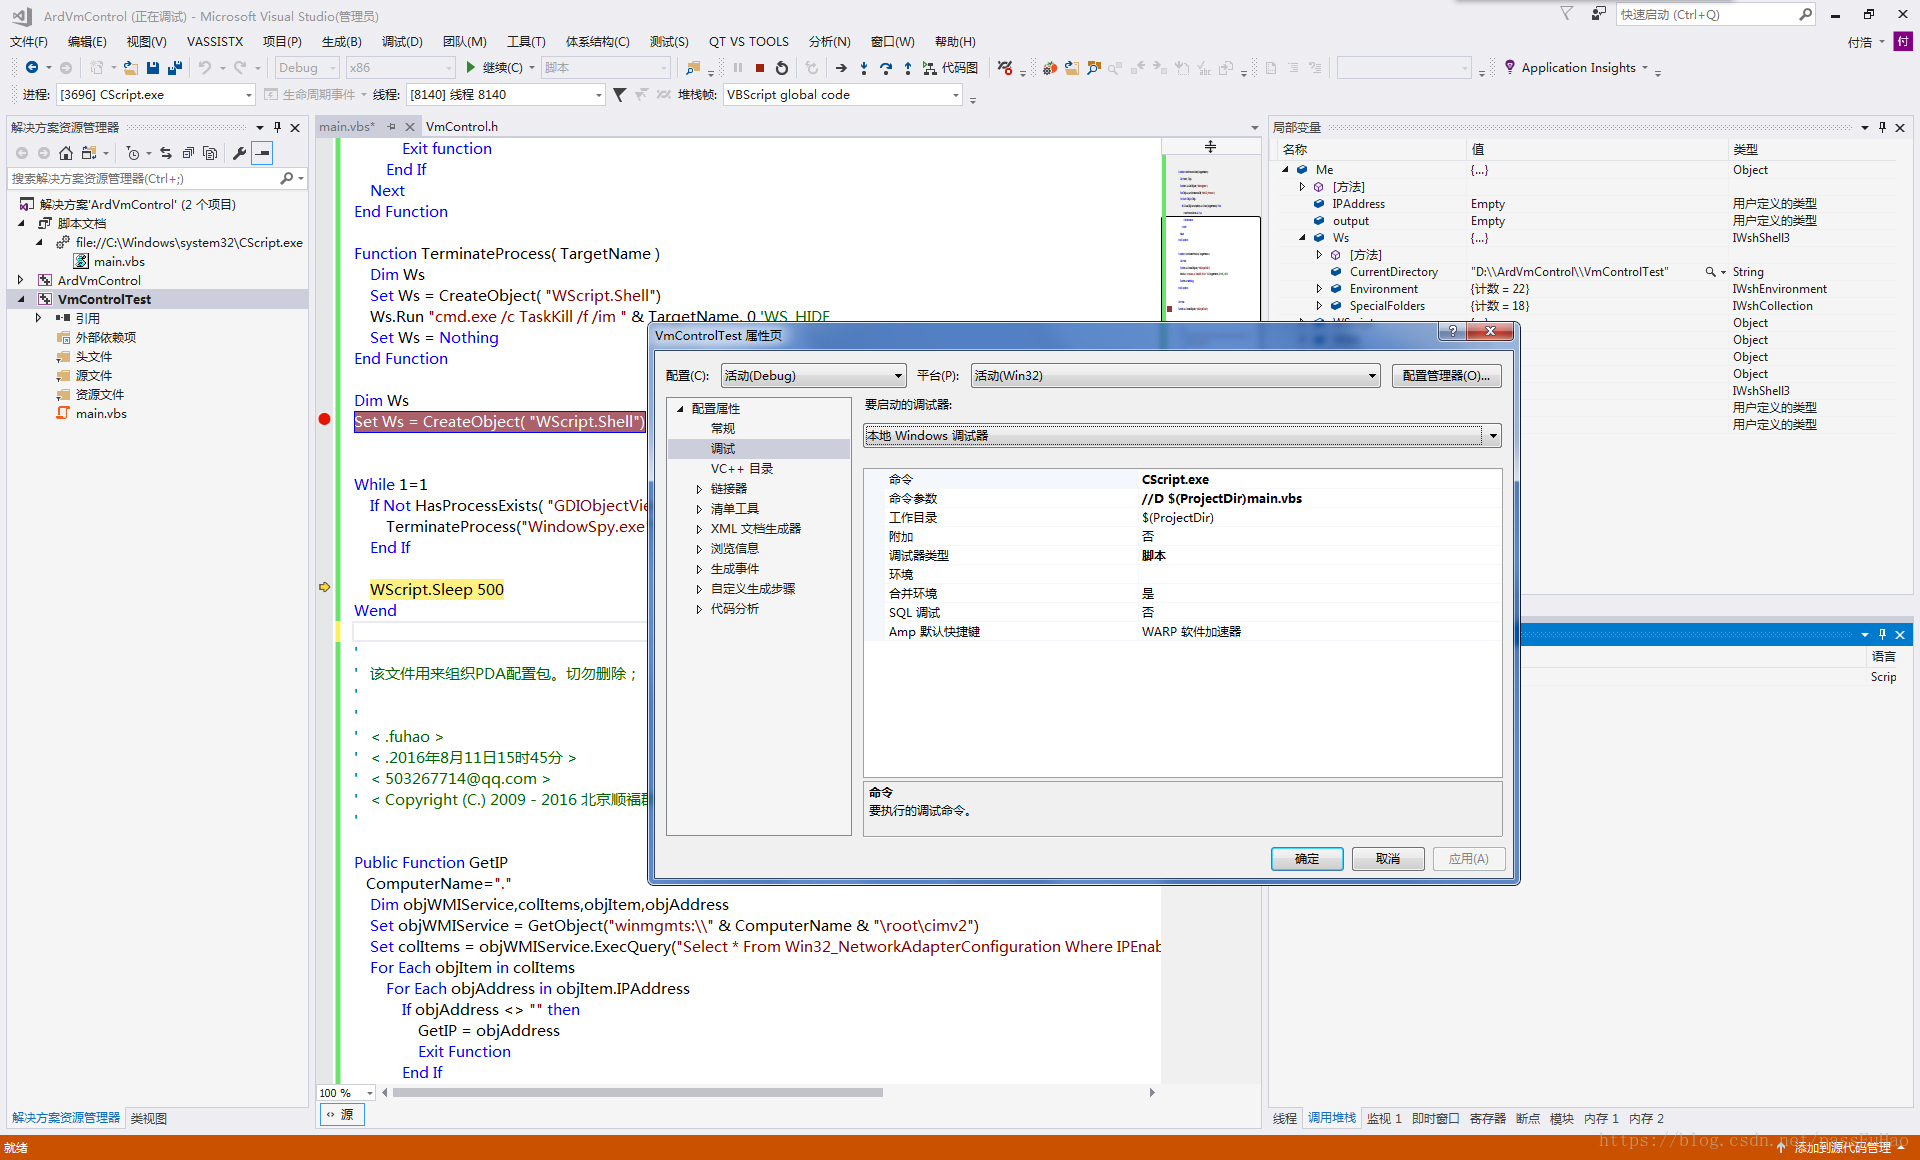Expand the 生成事件 configuration tree node
Viewport: 1920px width, 1160px height.
[697, 568]
